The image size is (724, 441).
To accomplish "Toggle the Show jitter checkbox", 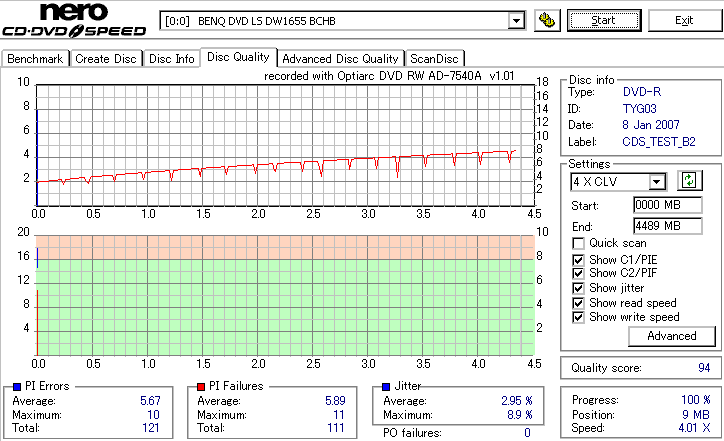I will point(578,288).
